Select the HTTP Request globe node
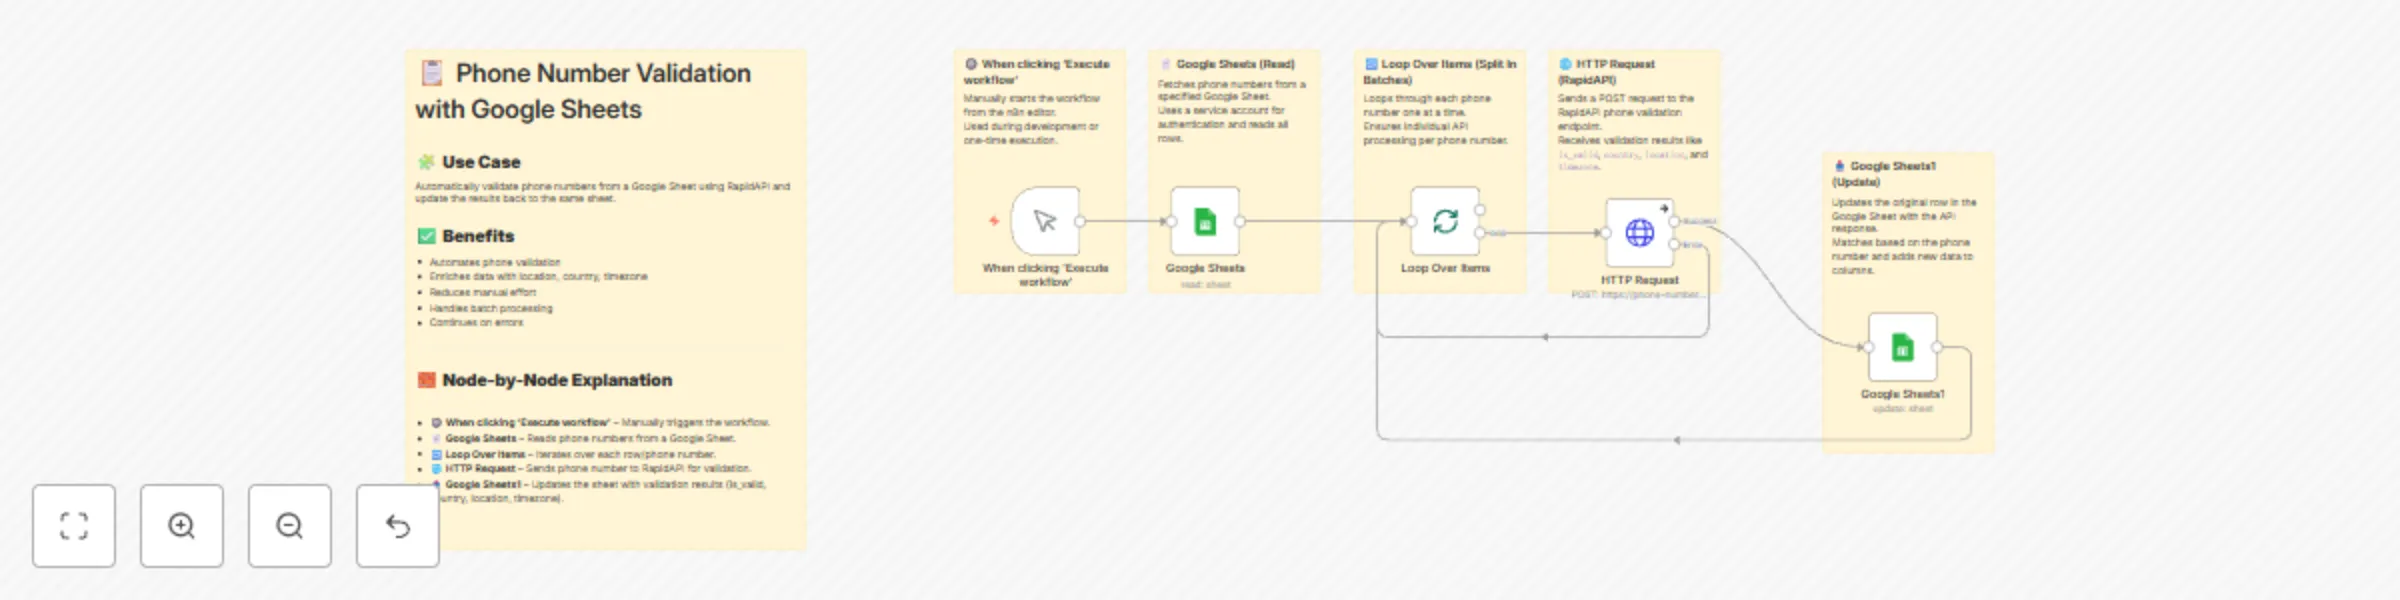The height and width of the screenshot is (600, 2400). 1640,233
